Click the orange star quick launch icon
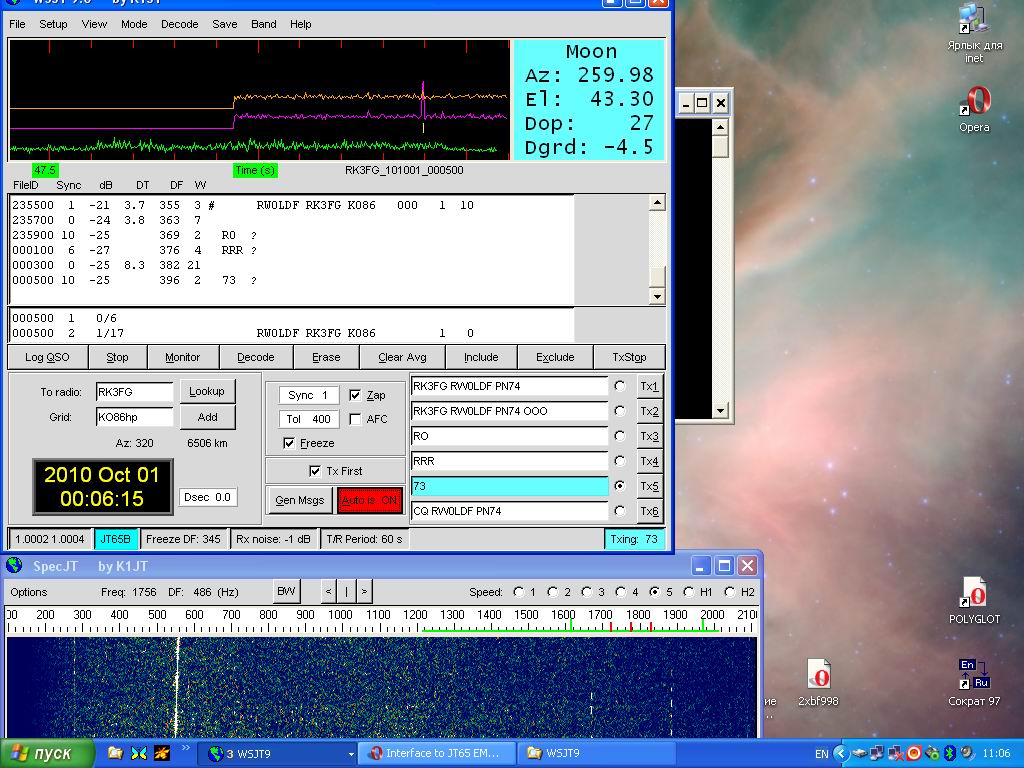The width and height of the screenshot is (1024, 768). point(162,753)
